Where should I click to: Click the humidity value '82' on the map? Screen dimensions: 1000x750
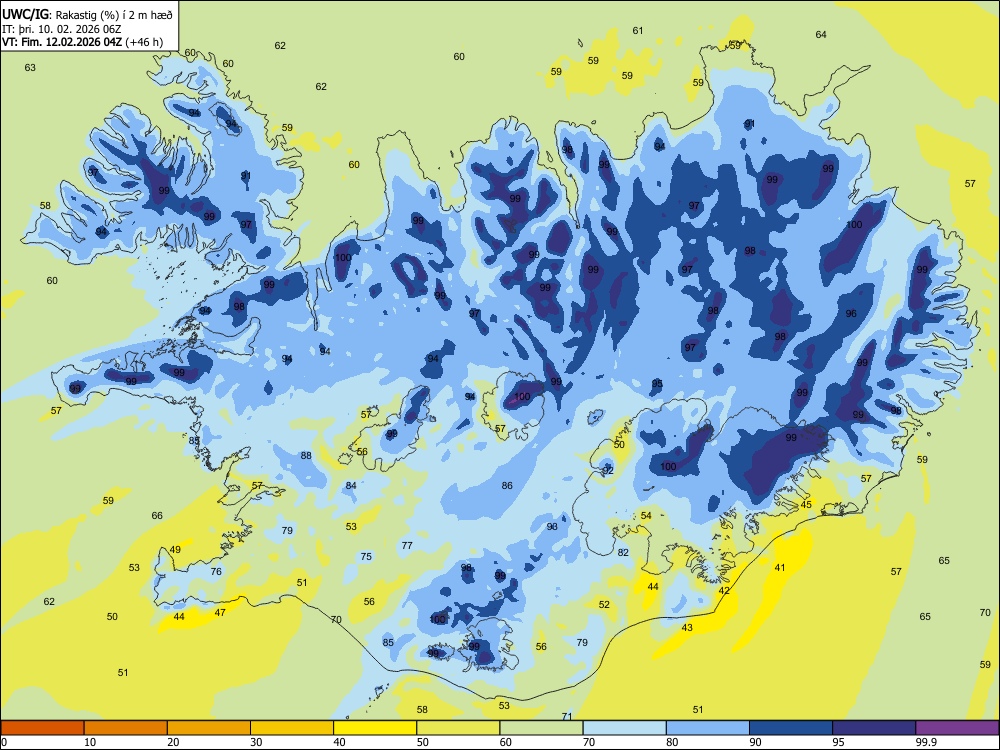(623, 552)
